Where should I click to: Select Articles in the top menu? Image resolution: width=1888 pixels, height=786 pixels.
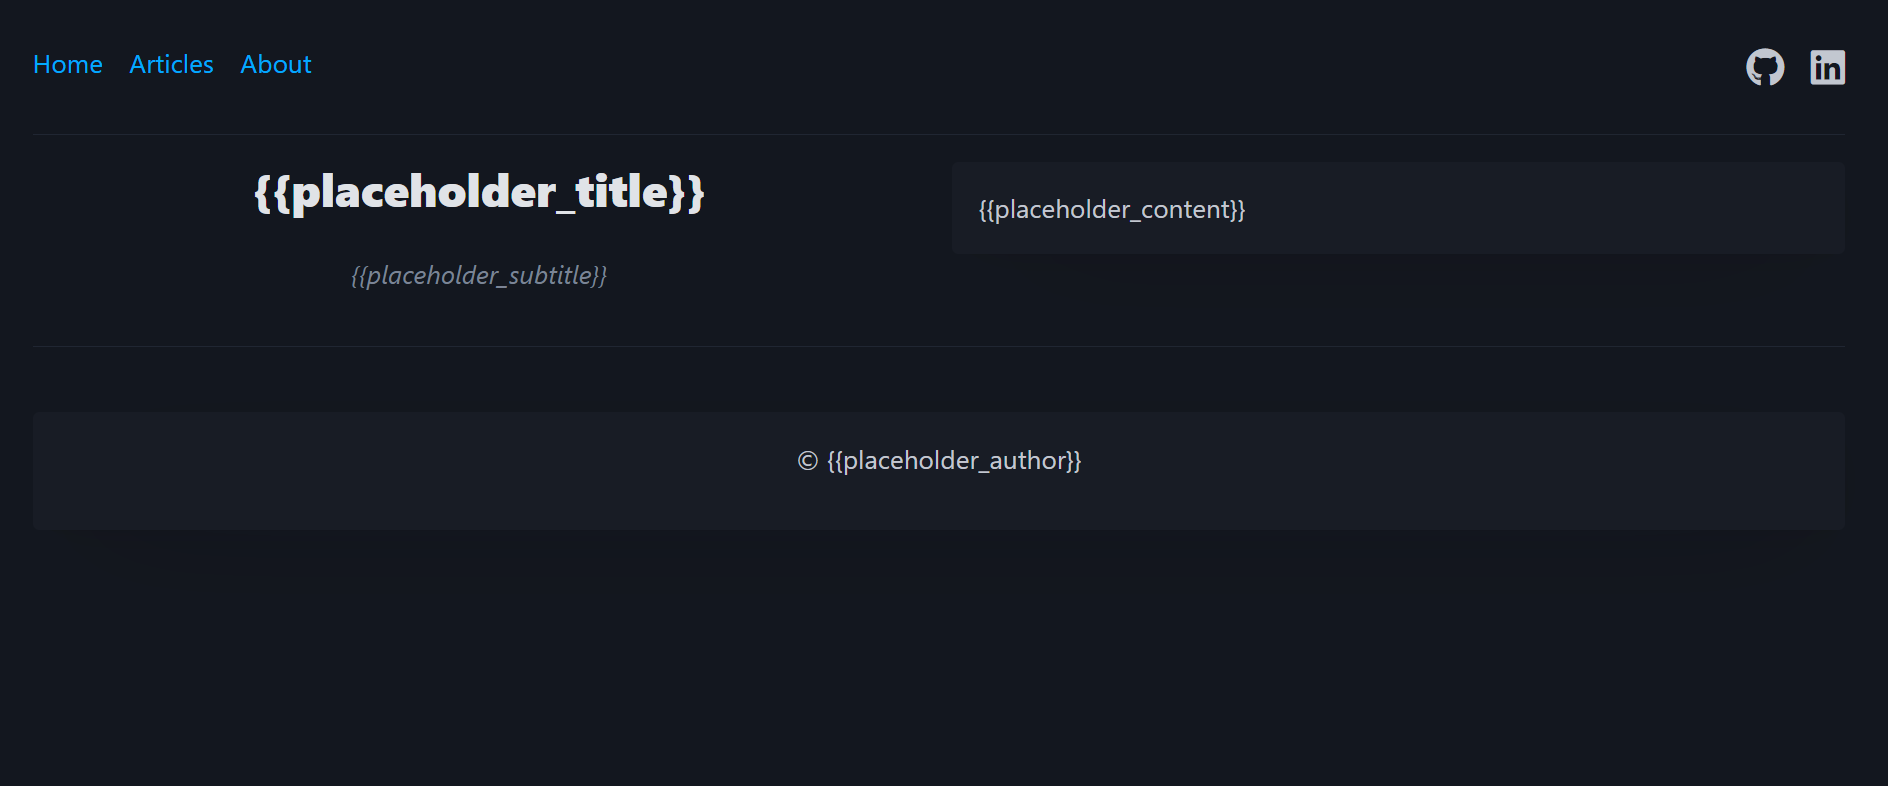[170, 64]
